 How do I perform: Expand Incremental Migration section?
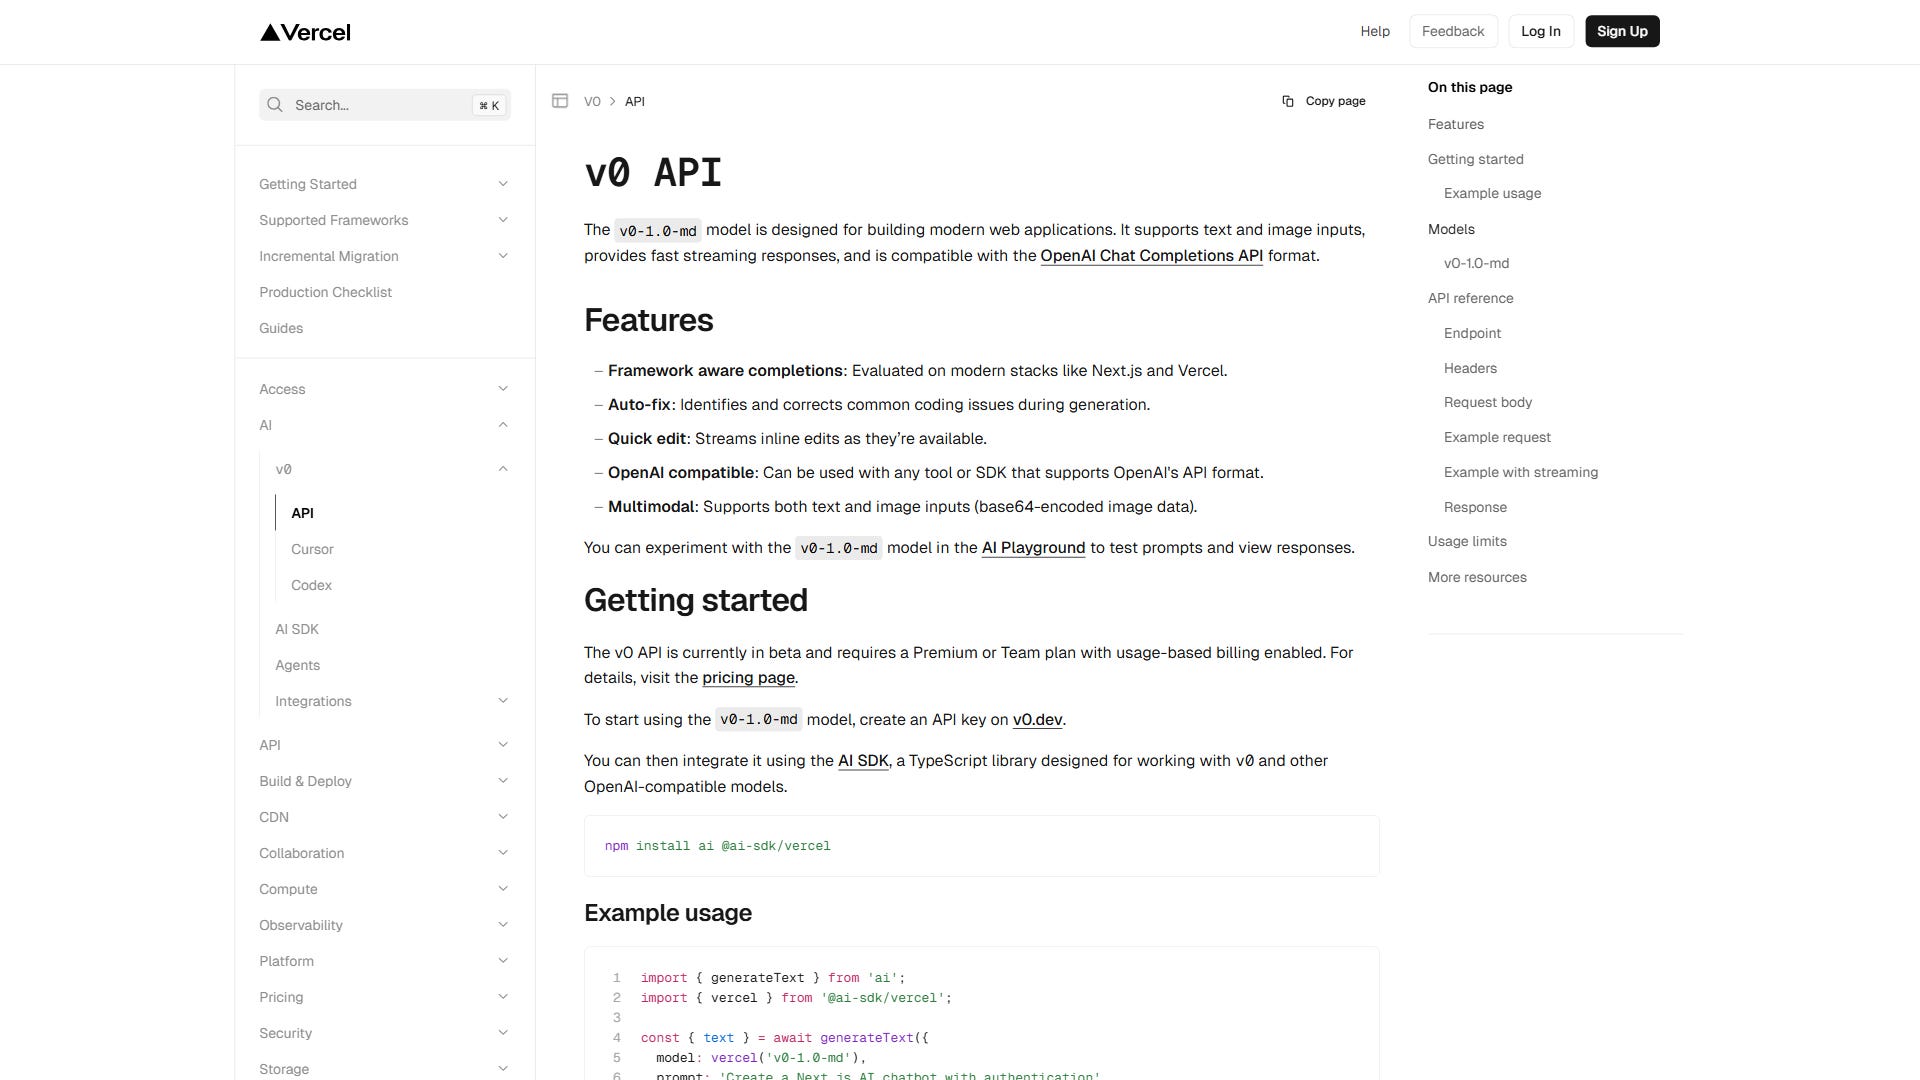coord(385,256)
